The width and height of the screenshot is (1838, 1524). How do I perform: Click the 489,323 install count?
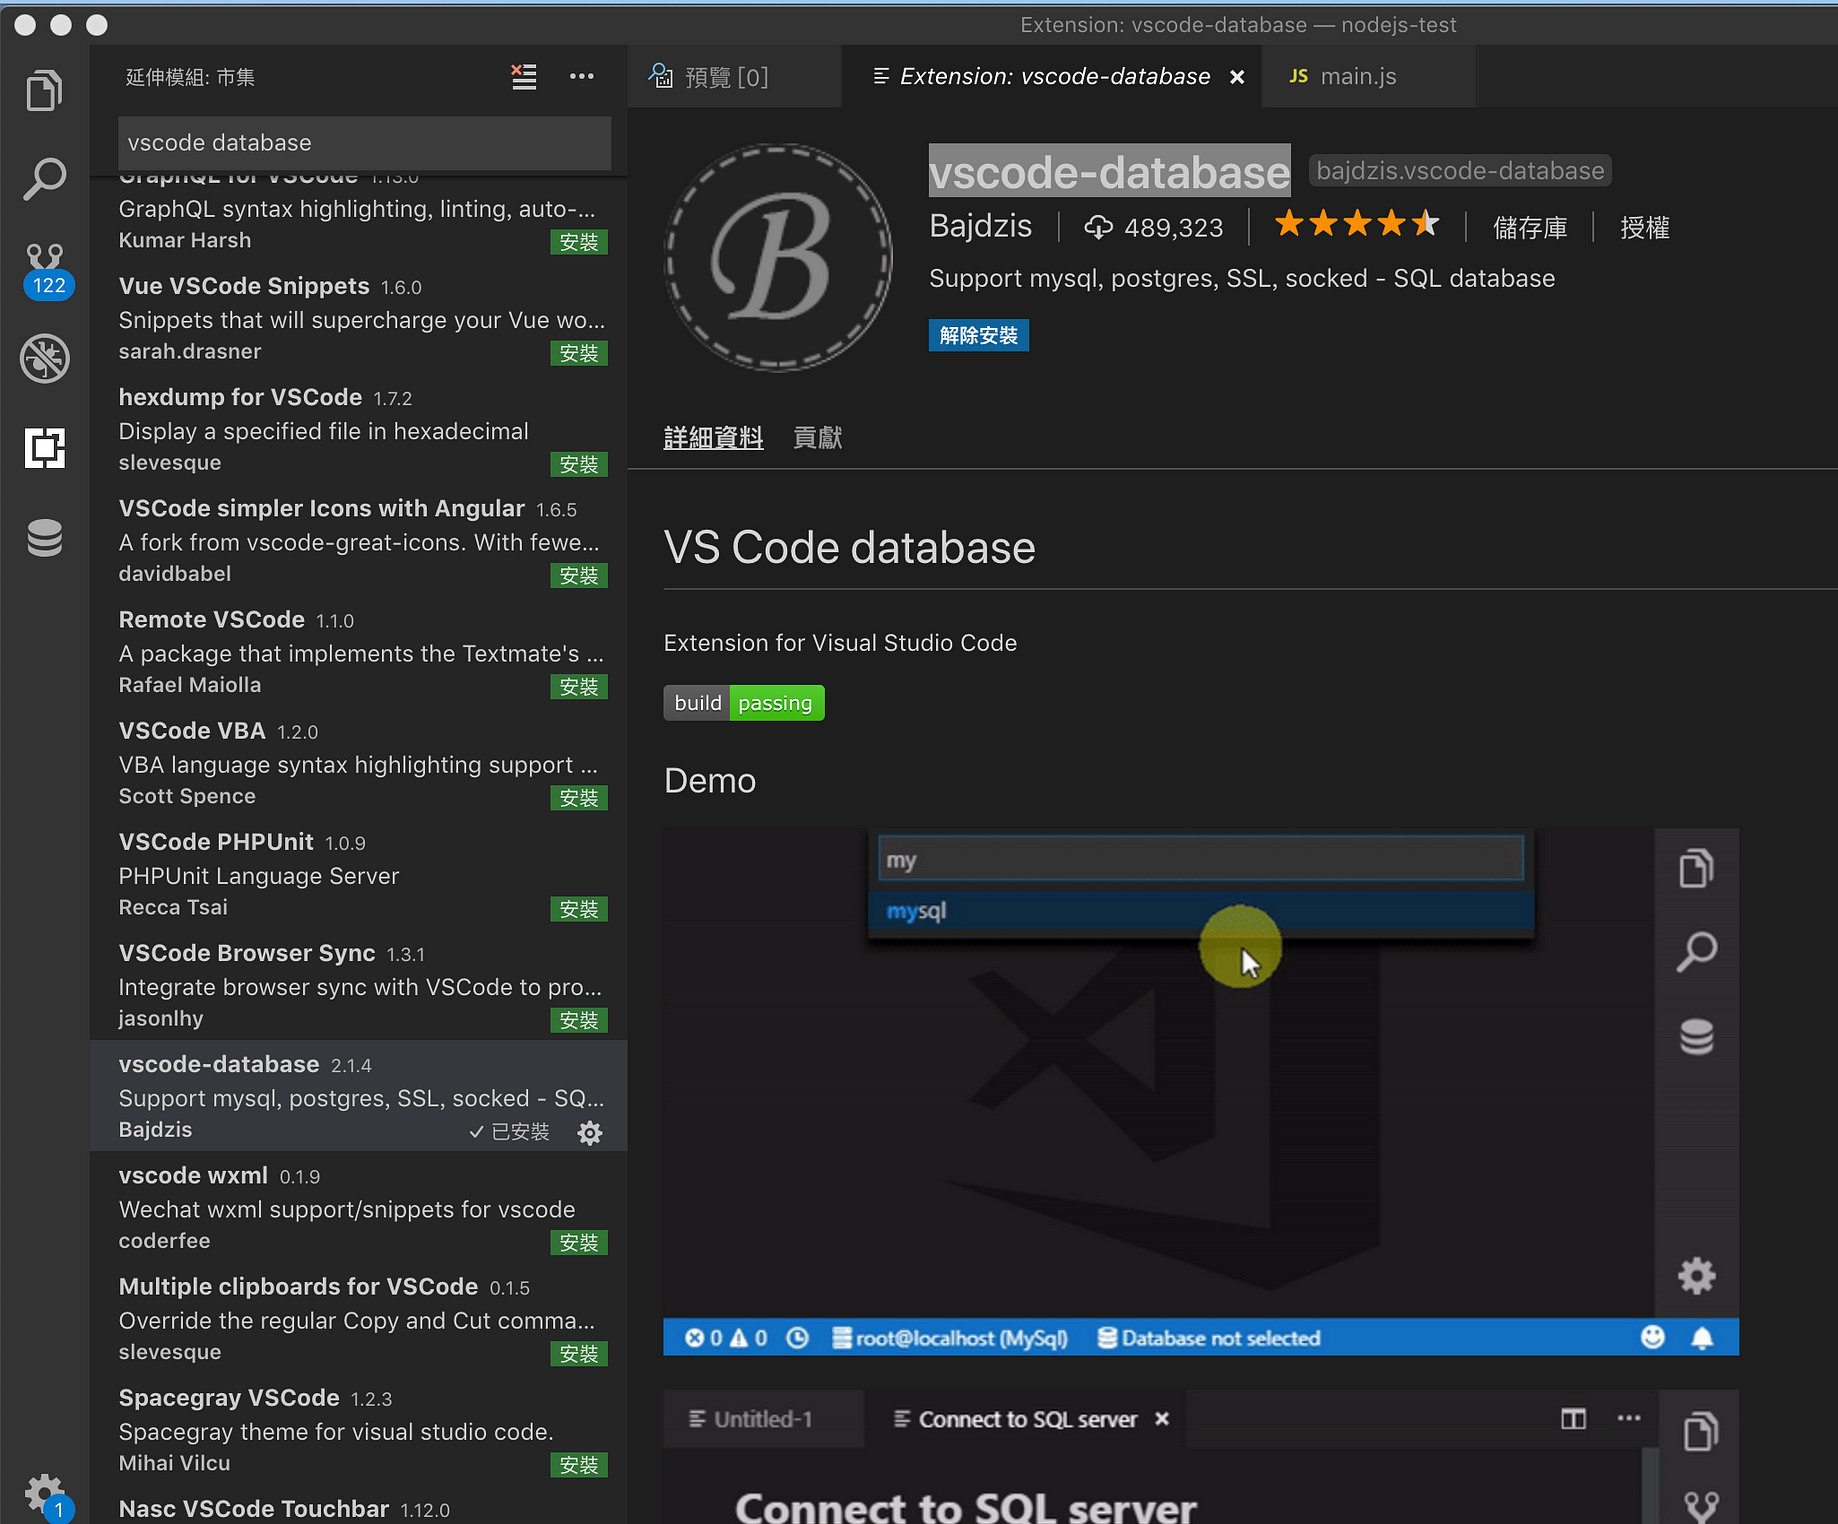click(1154, 228)
